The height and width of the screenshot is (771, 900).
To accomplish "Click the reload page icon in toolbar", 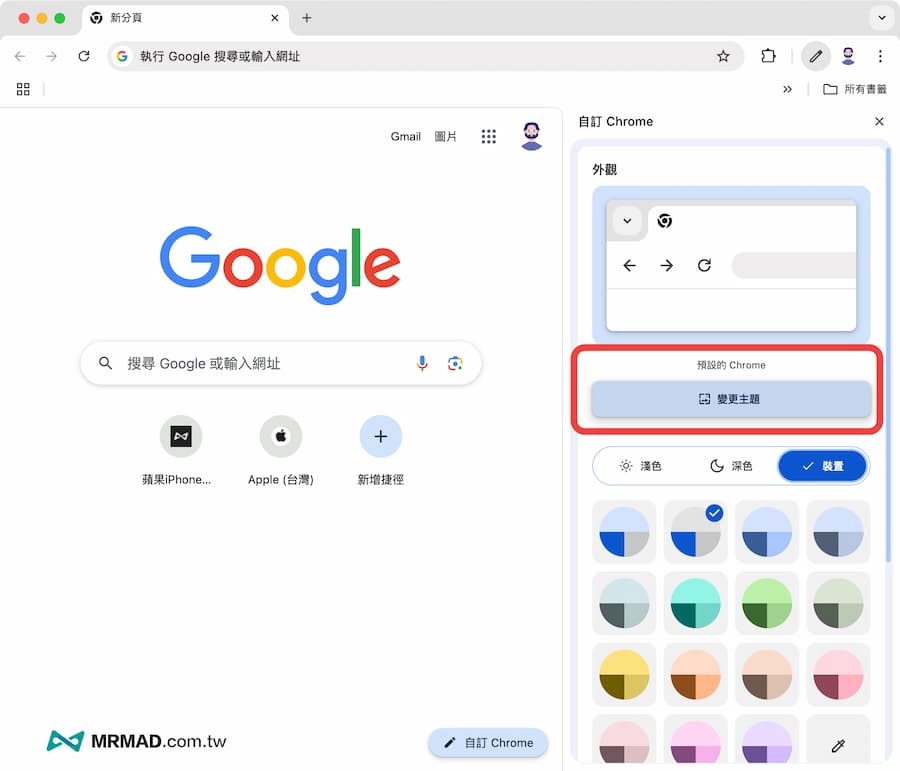I will coord(84,56).
